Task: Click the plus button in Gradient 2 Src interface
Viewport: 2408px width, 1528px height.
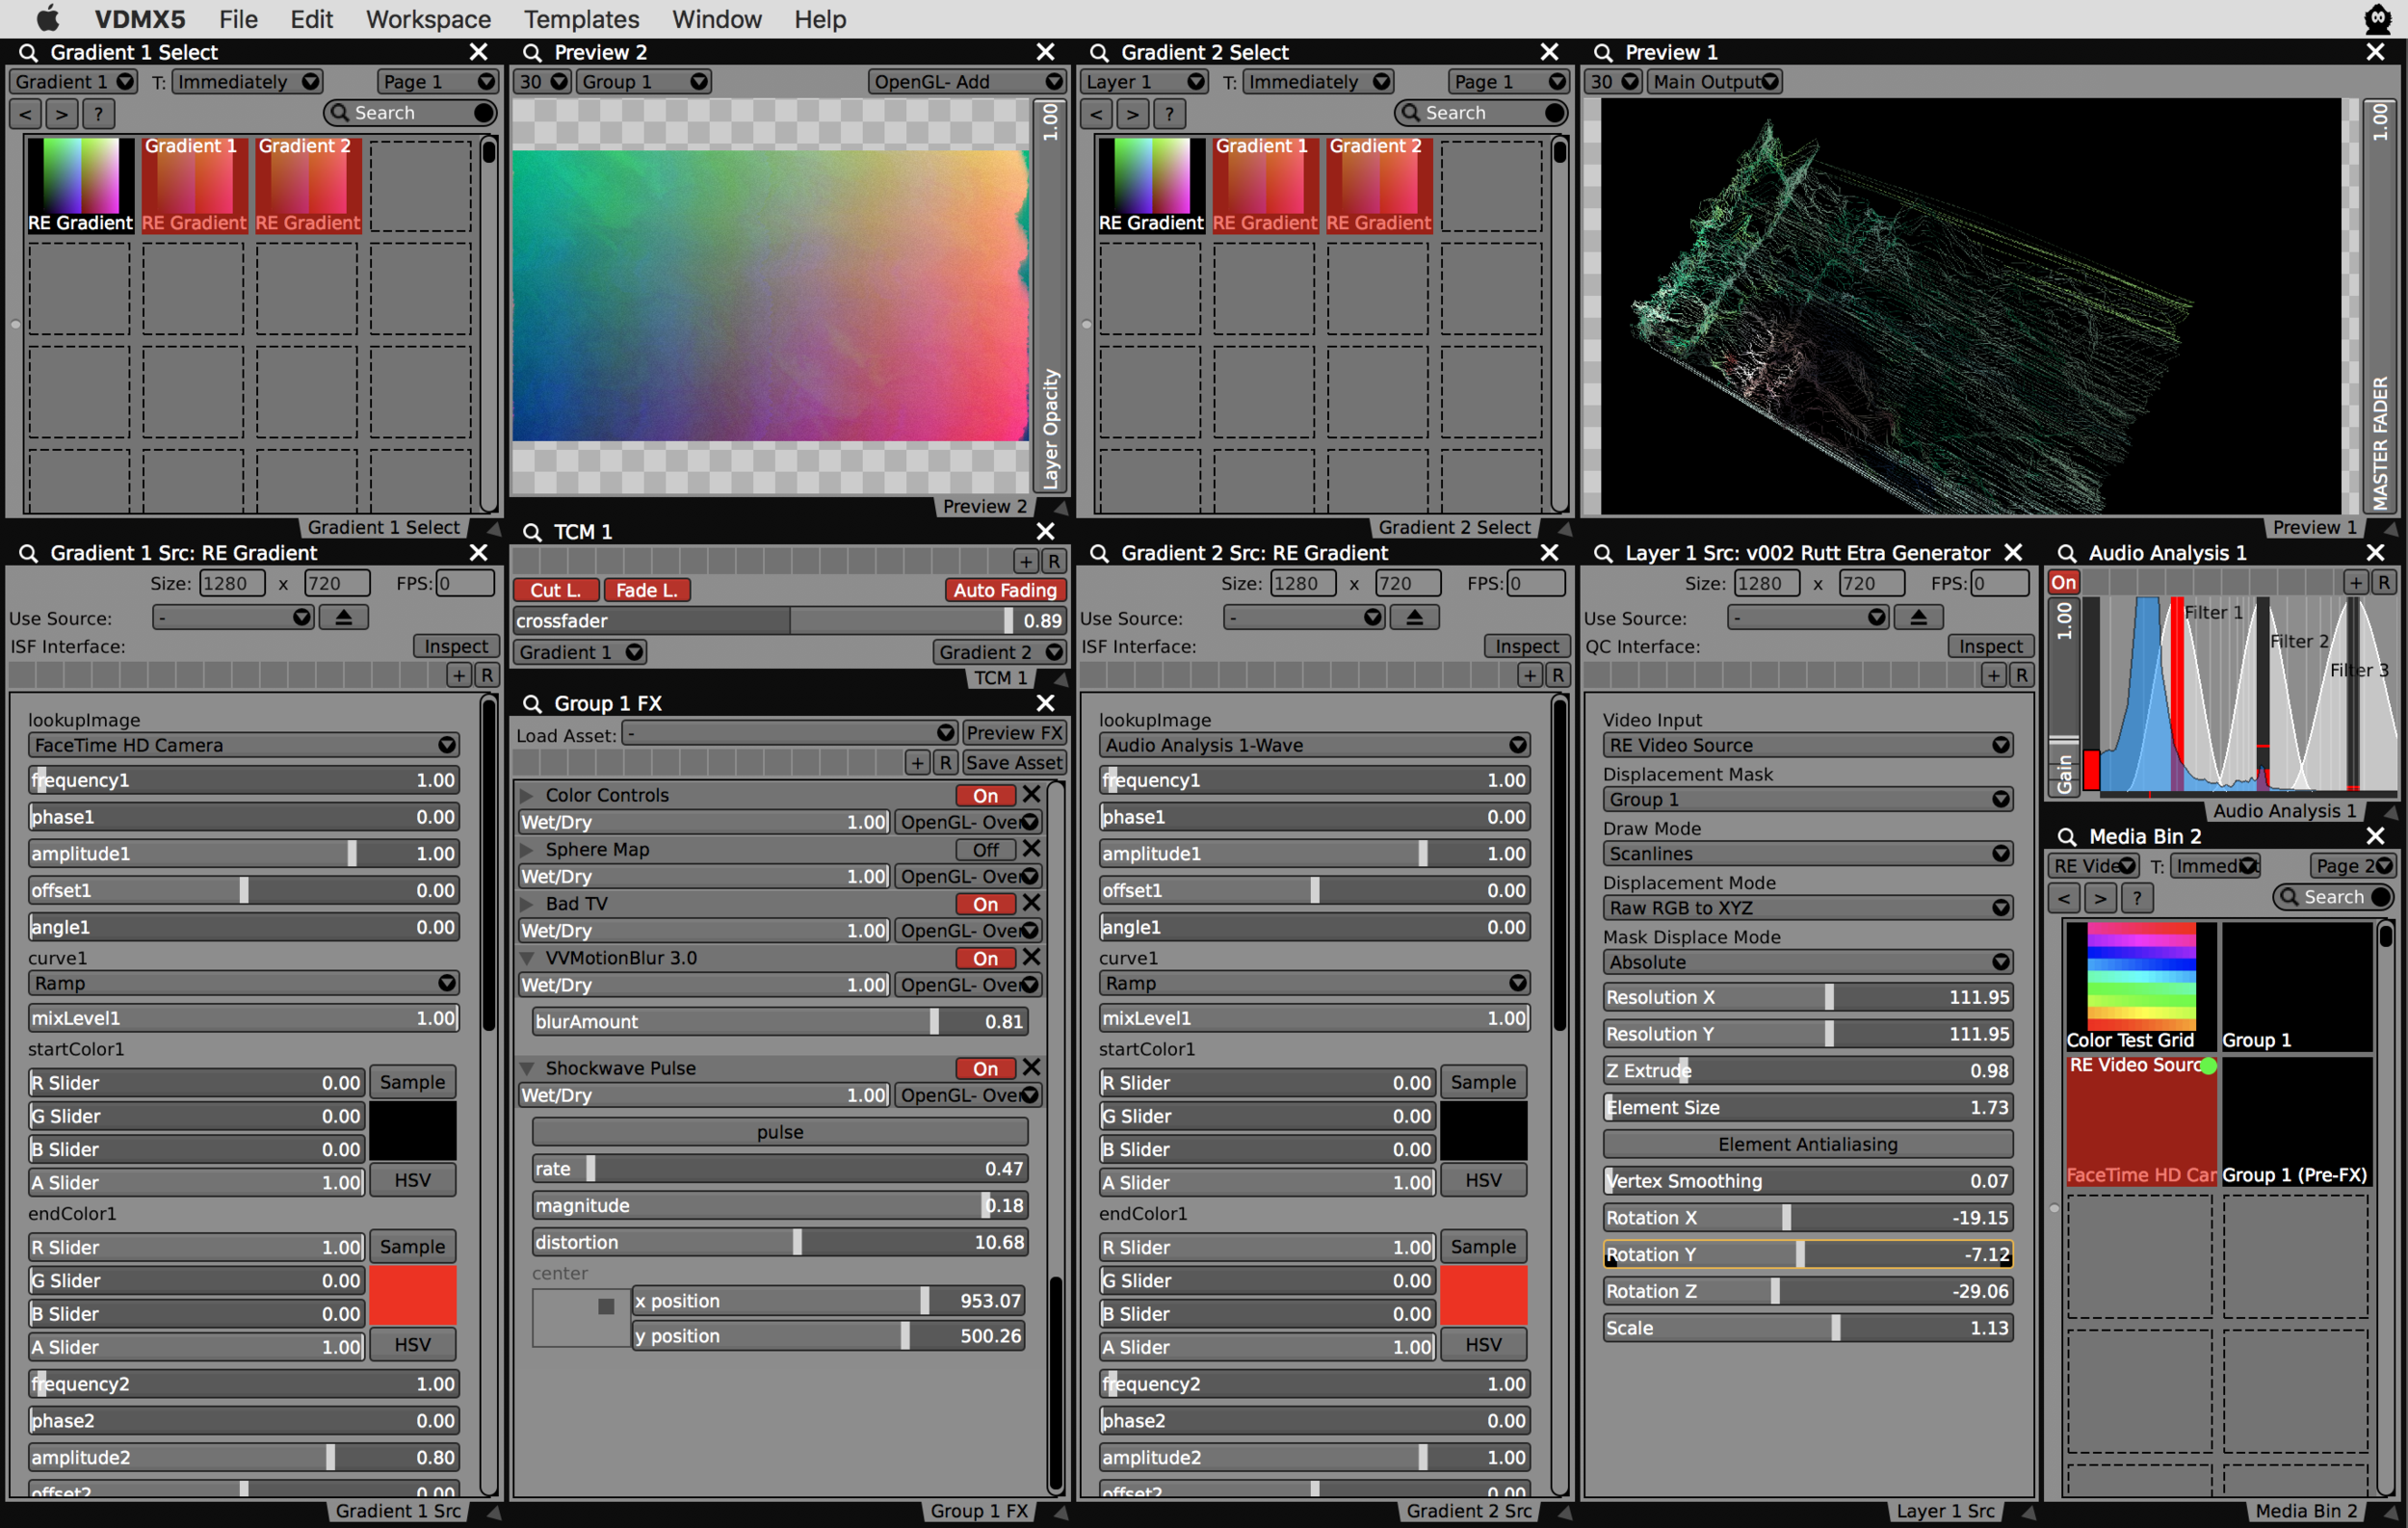Action: pos(1530,675)
